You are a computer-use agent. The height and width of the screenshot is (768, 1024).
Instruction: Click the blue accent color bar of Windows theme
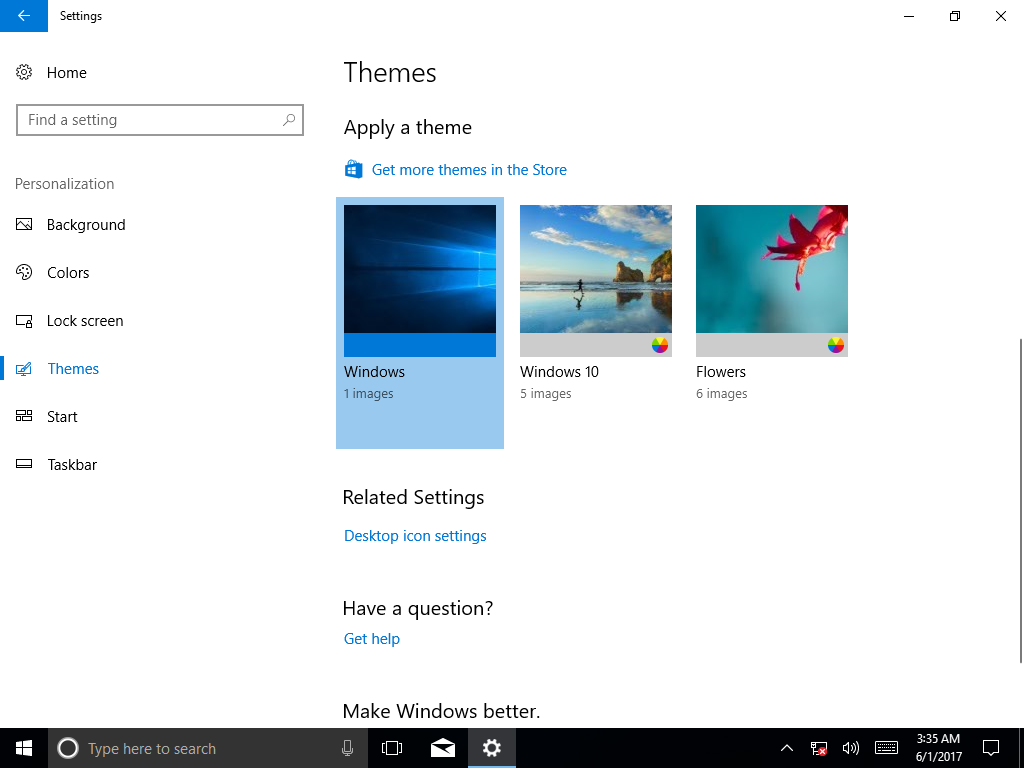(x=420, y=345)
